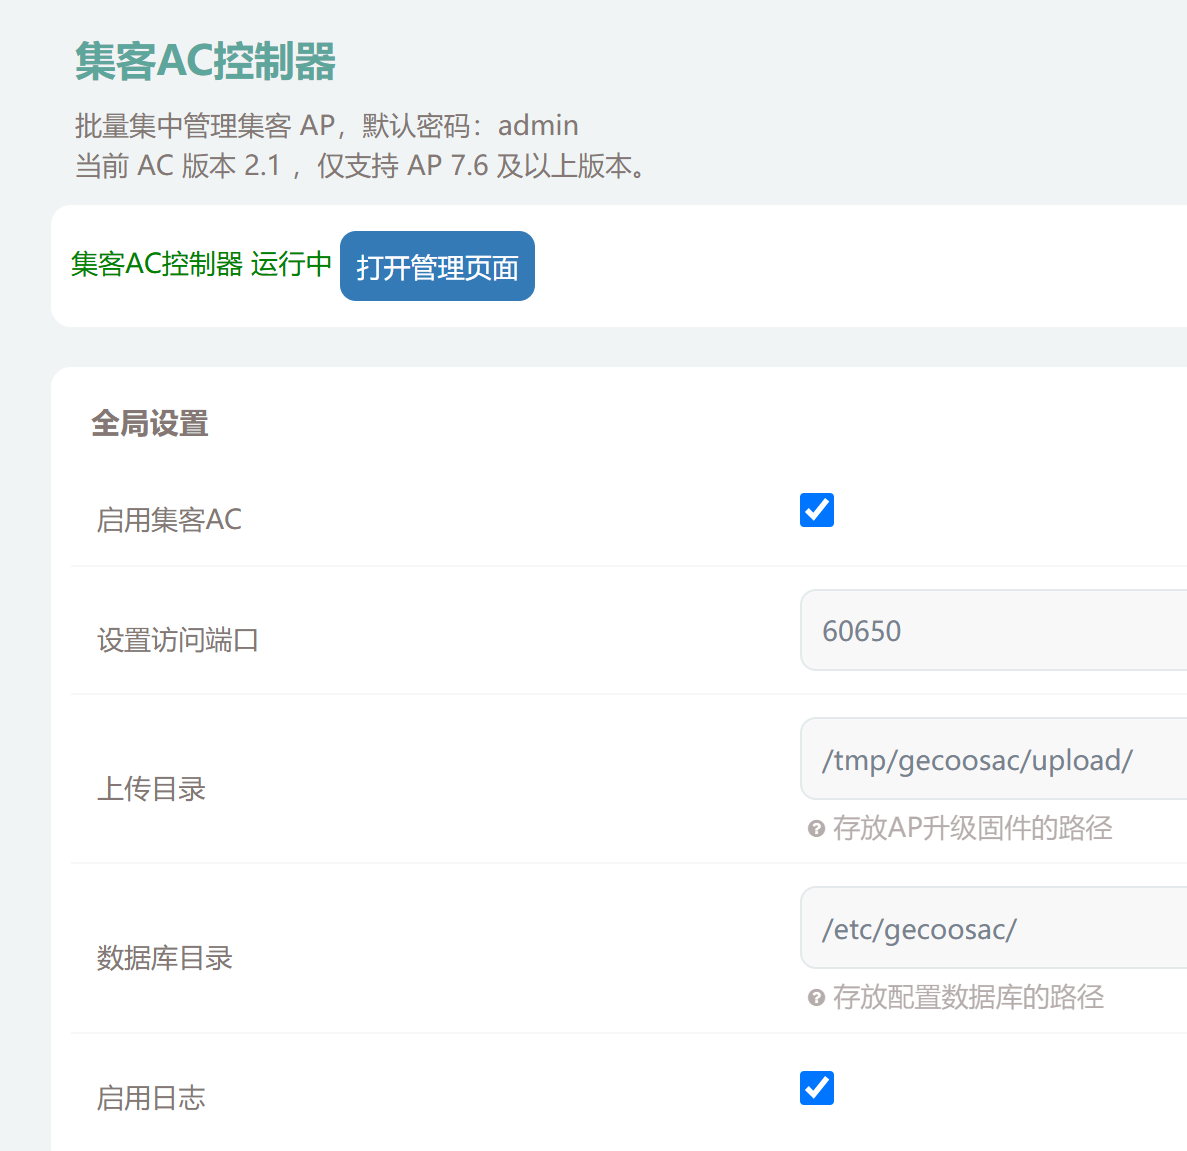
Task: Click the 上传目录 label
Action: [x=151, y=788]
